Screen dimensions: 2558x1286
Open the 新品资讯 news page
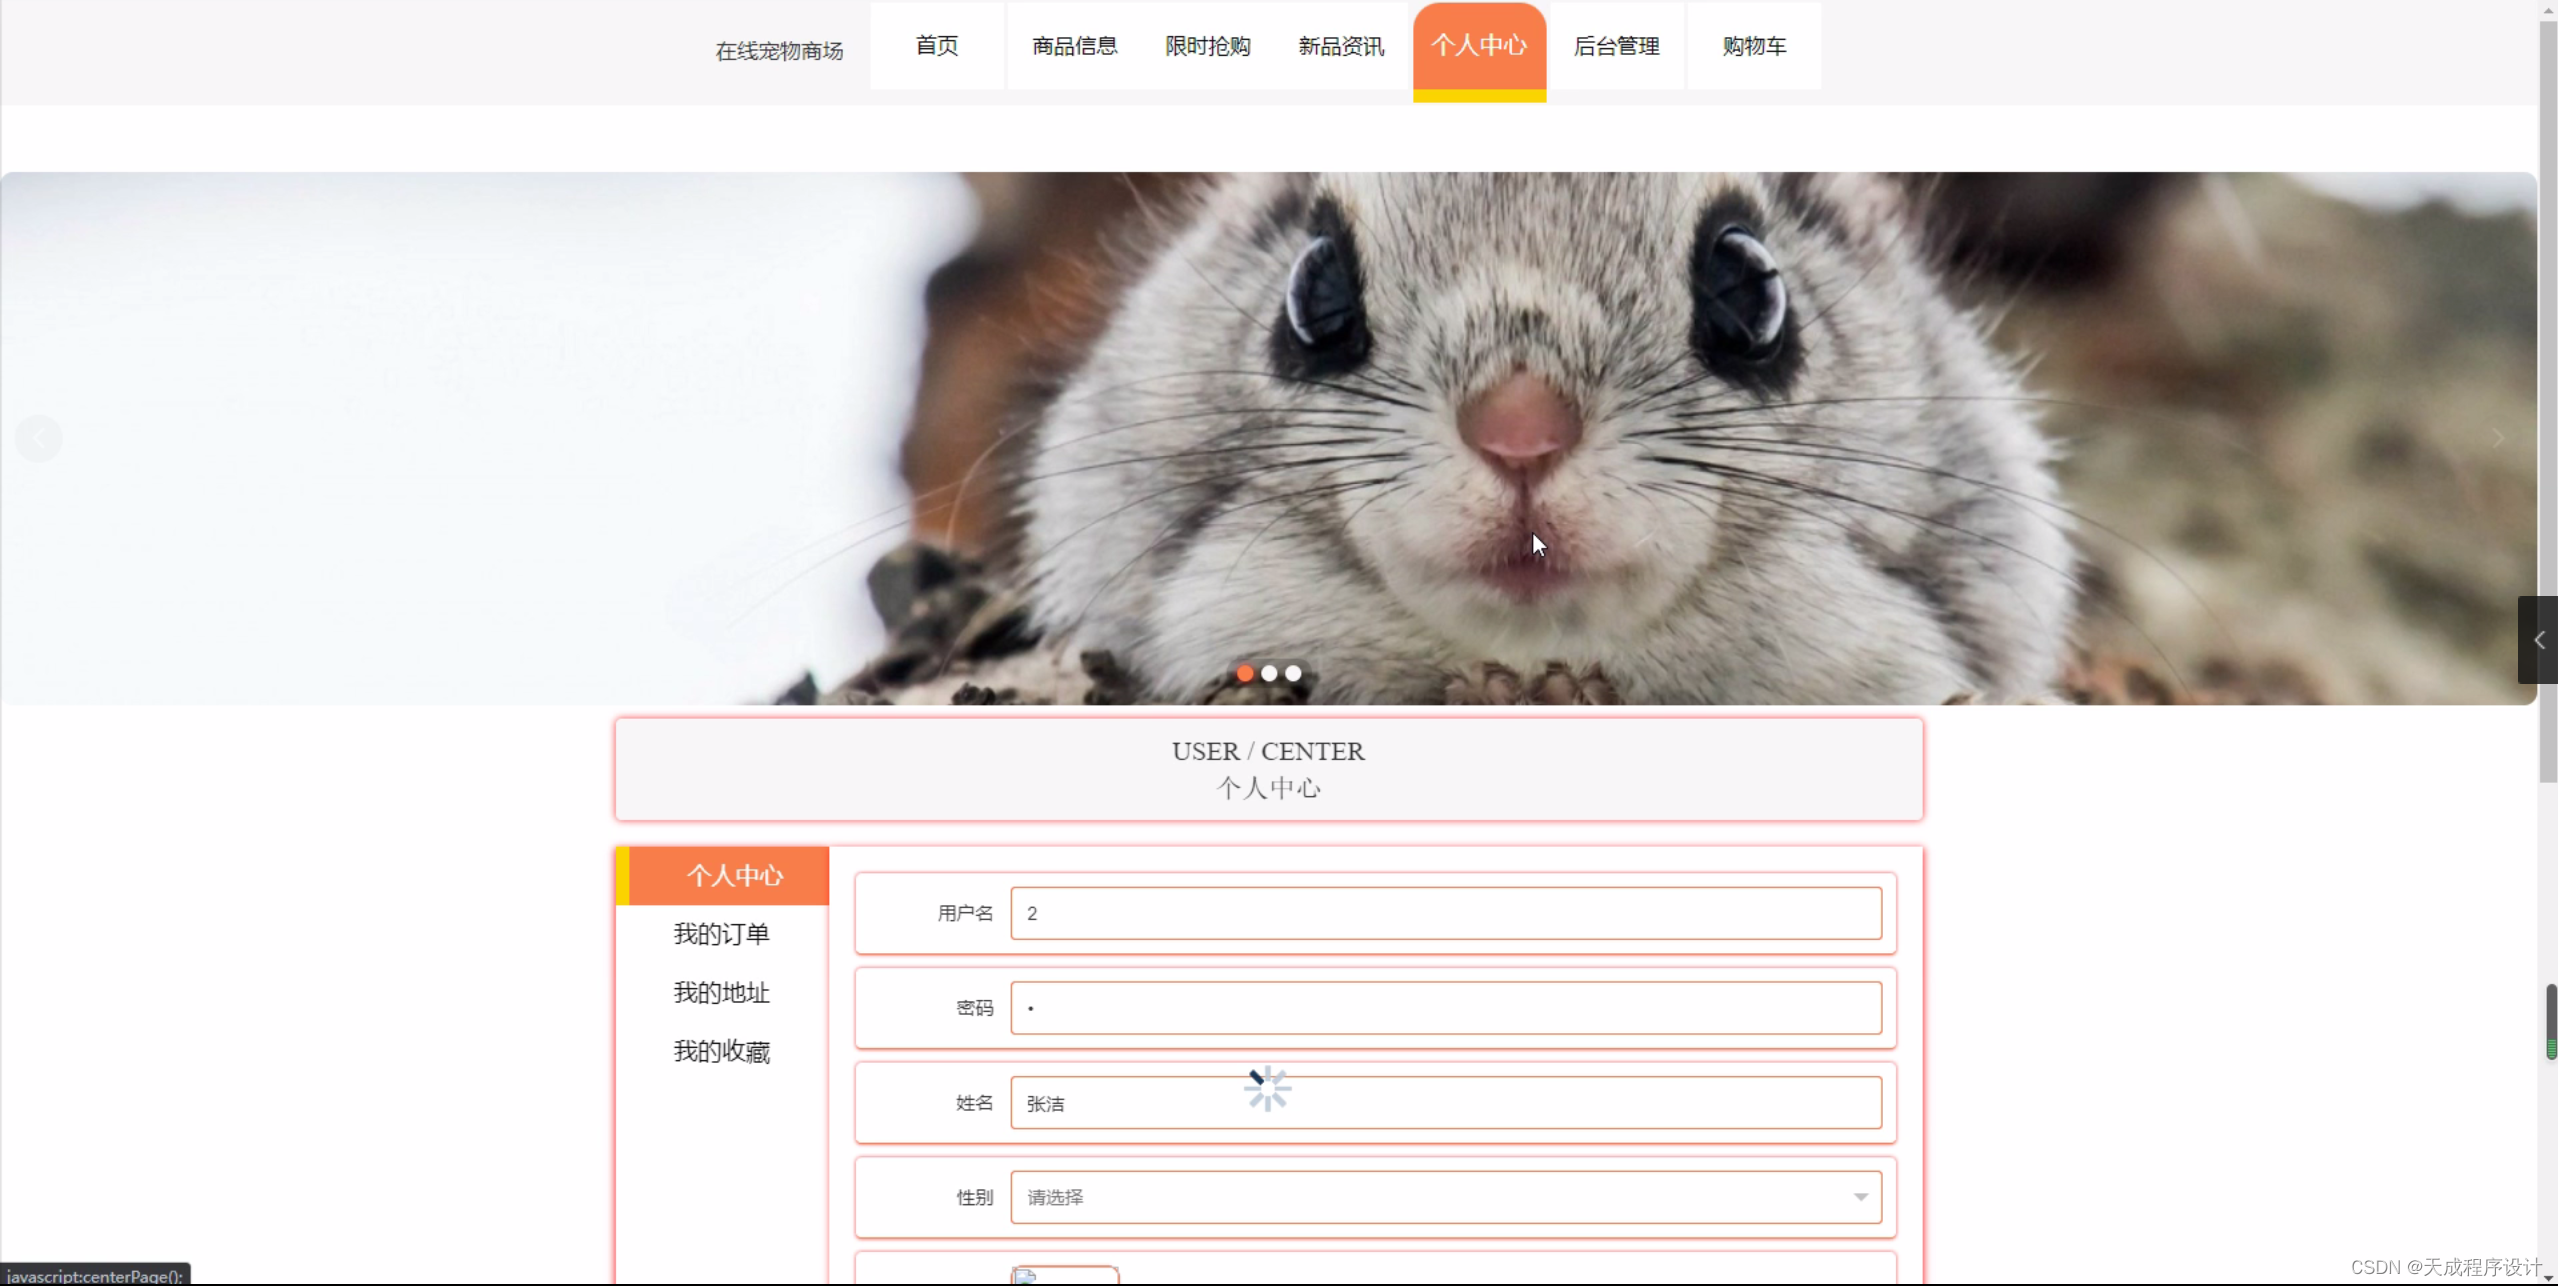click(x=1339, y=45)
